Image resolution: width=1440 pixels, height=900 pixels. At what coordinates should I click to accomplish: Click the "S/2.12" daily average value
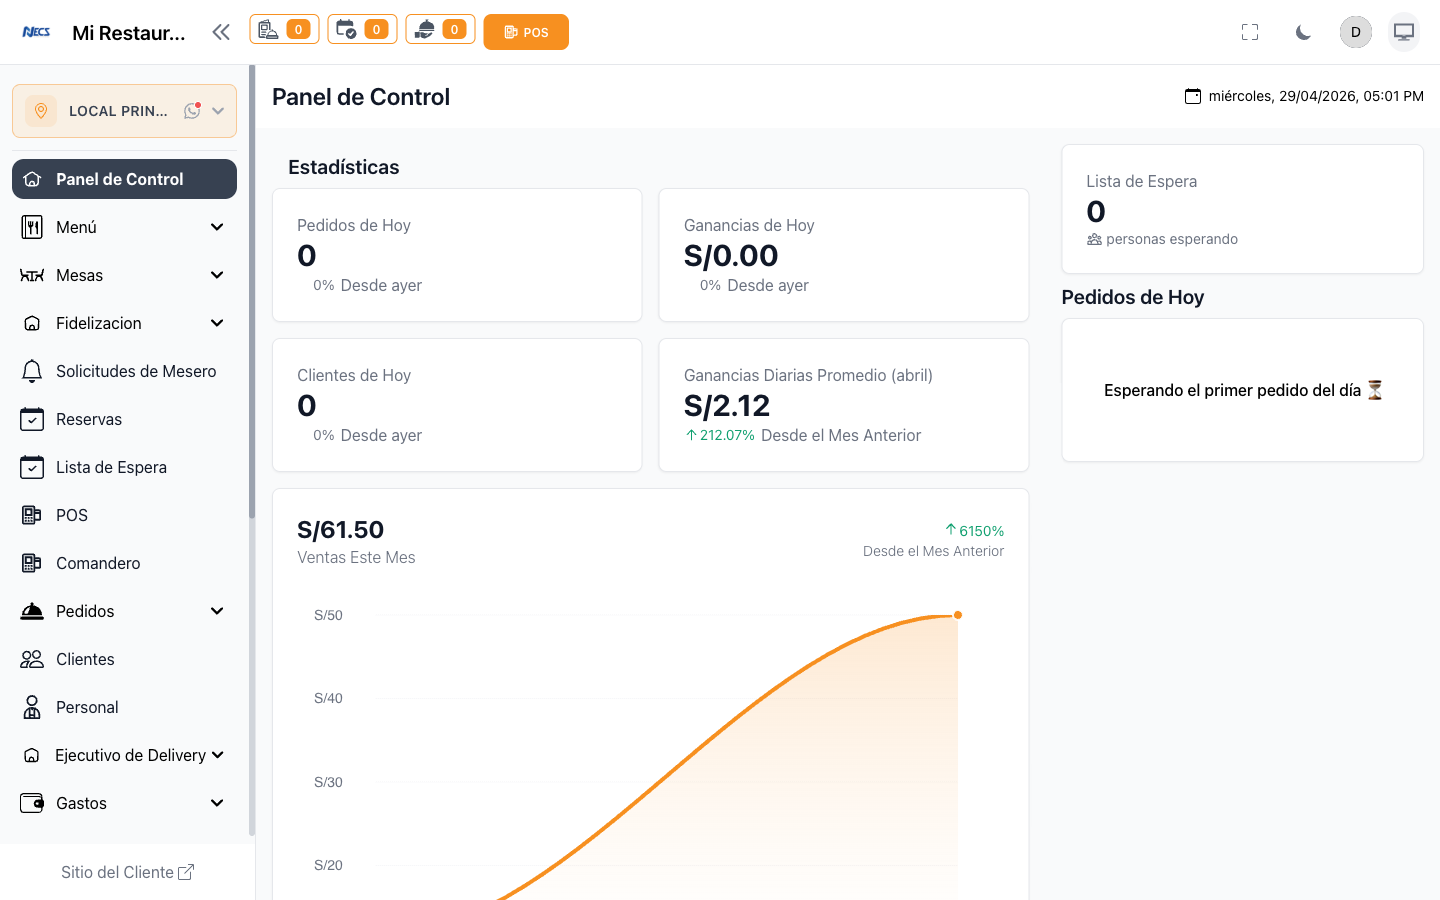(x=727, y=406)
